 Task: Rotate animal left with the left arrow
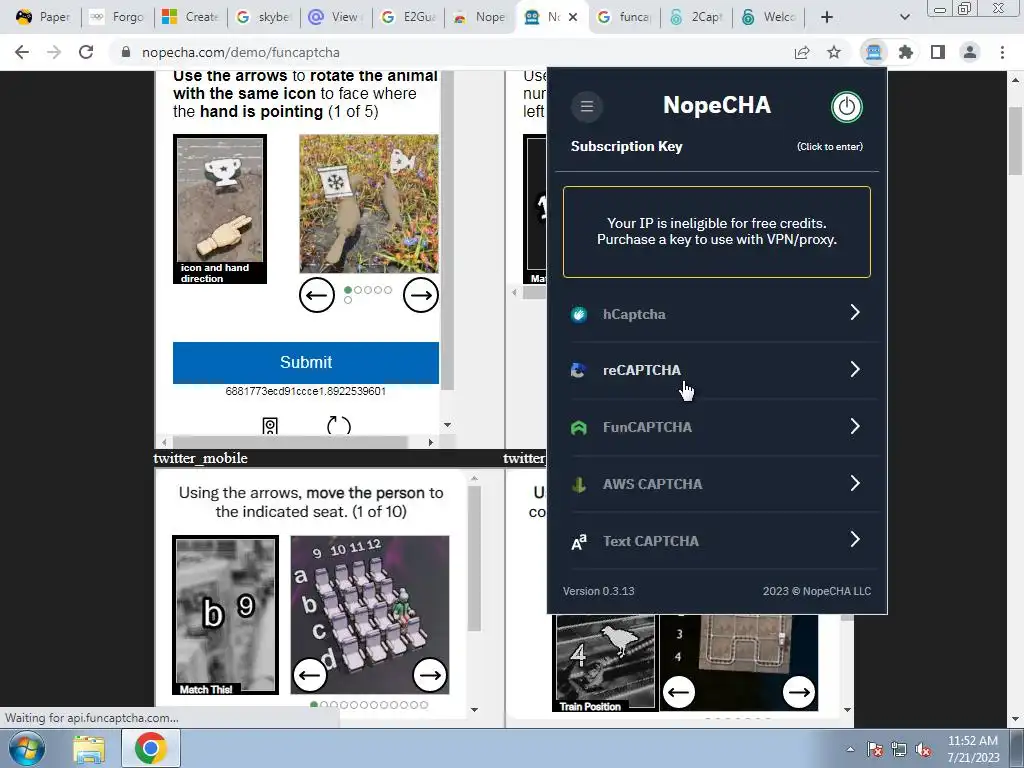coord(317,295)
